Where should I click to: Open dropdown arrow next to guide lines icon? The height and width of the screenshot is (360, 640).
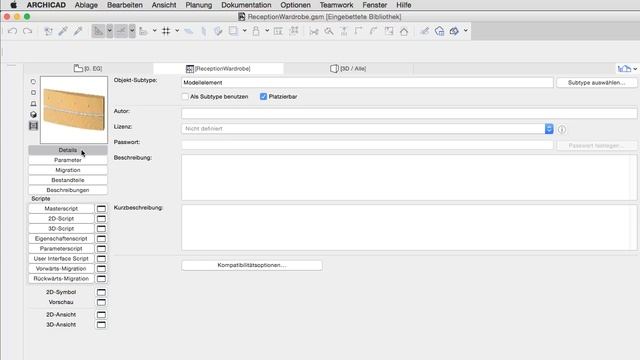pos(109,31)
